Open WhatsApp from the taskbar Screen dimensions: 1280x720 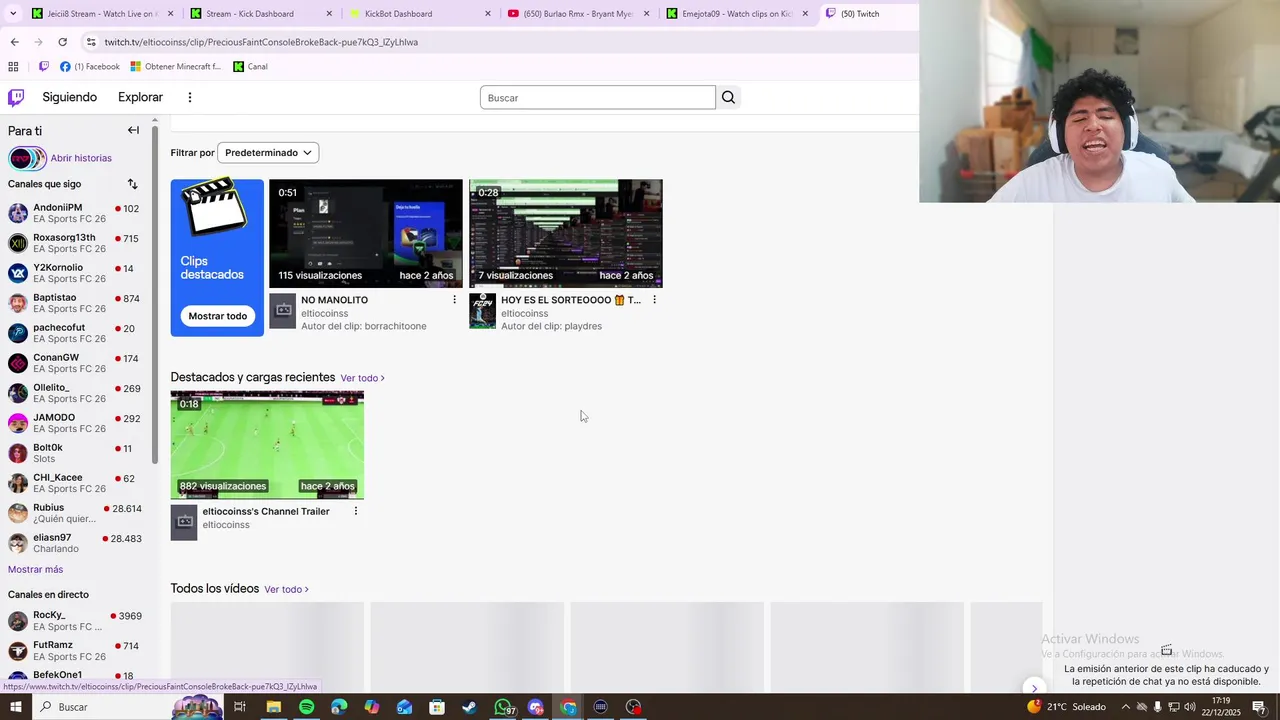(504, 707)
